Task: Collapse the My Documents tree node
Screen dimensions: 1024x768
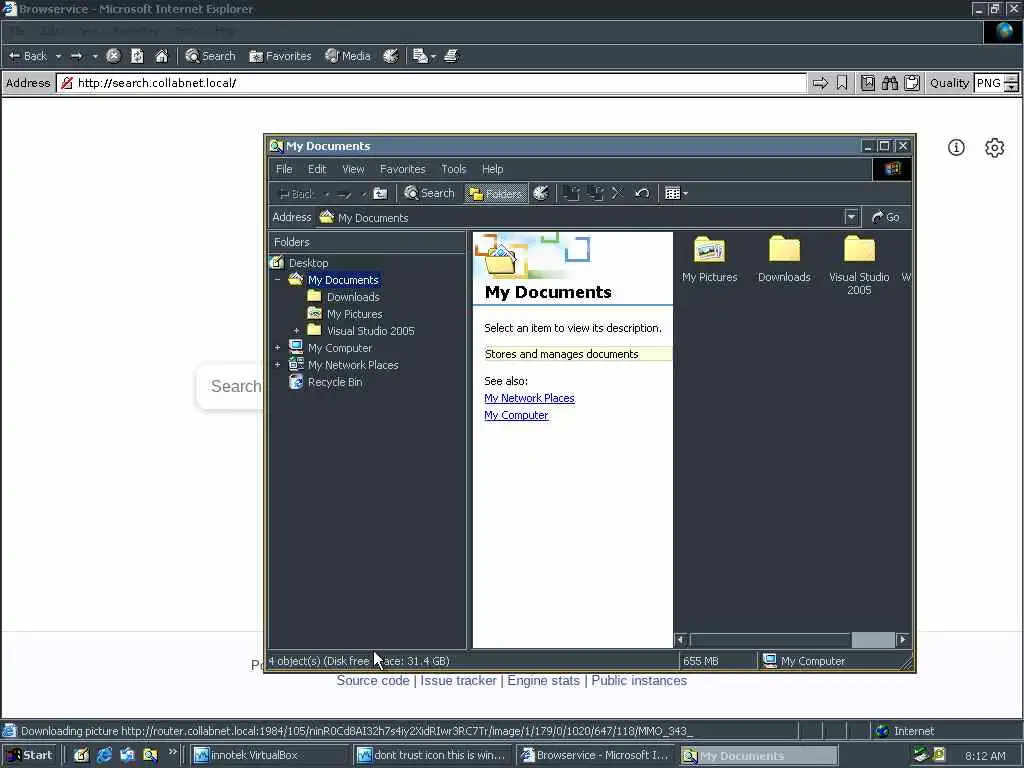Action: (278, 280)
